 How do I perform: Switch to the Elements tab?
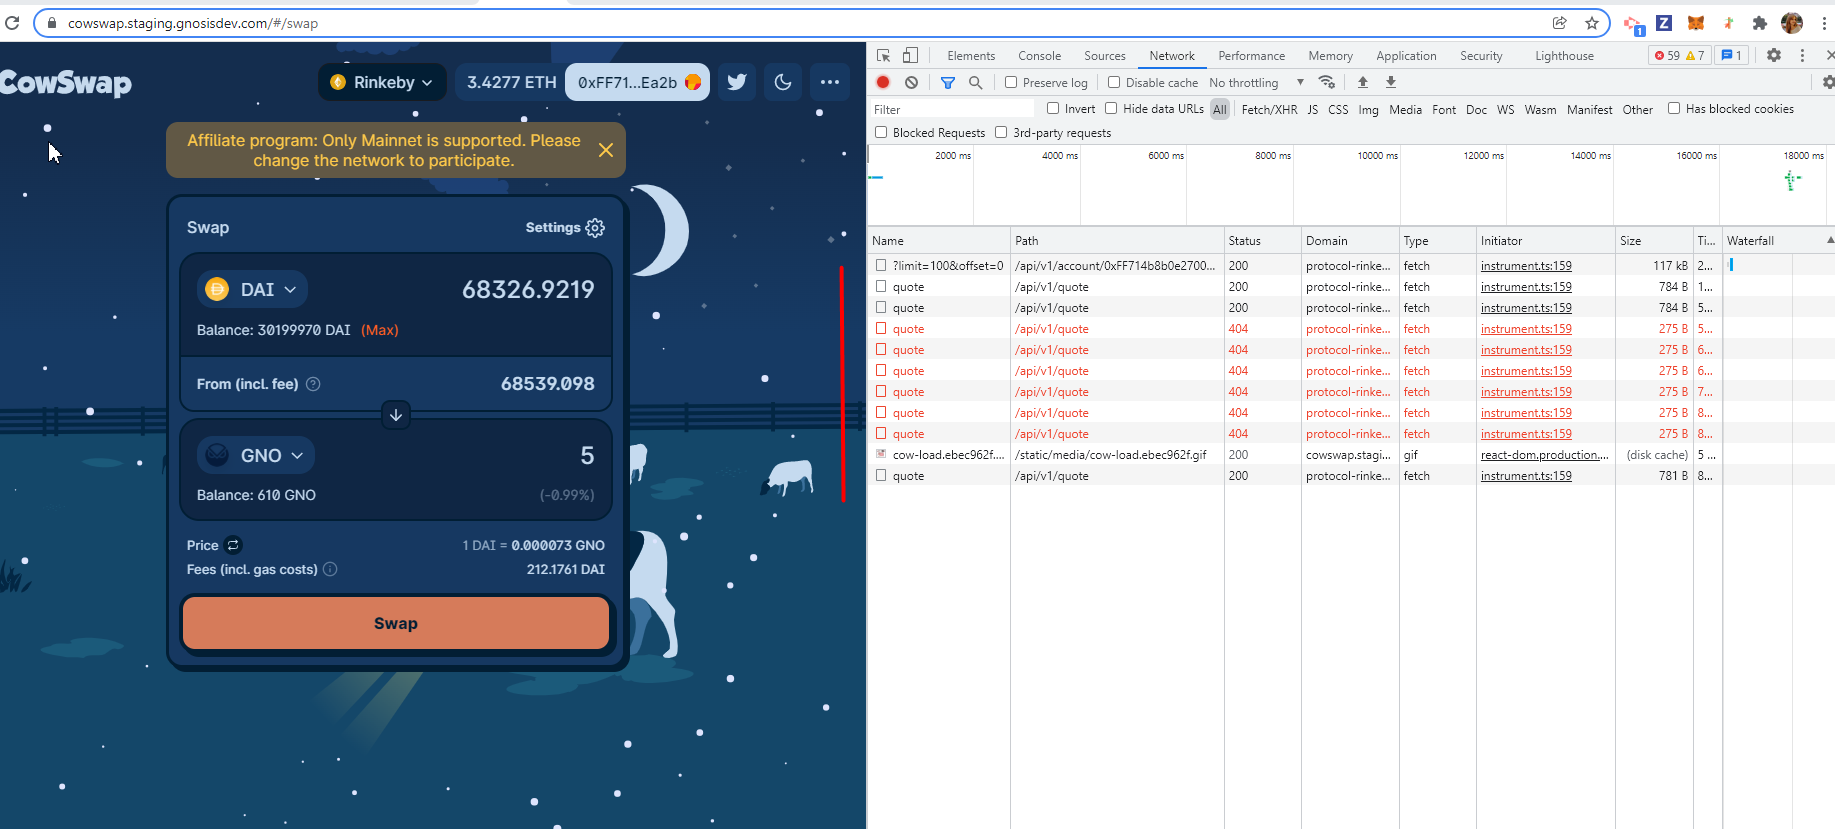click(x=971, y=56)
